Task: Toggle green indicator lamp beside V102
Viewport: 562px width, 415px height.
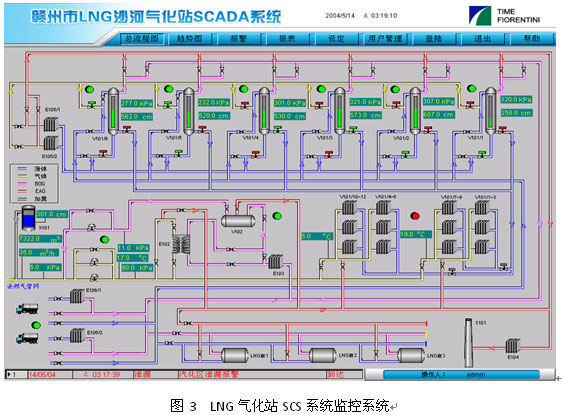Action: pyautogui.click(x=277, y=216)
